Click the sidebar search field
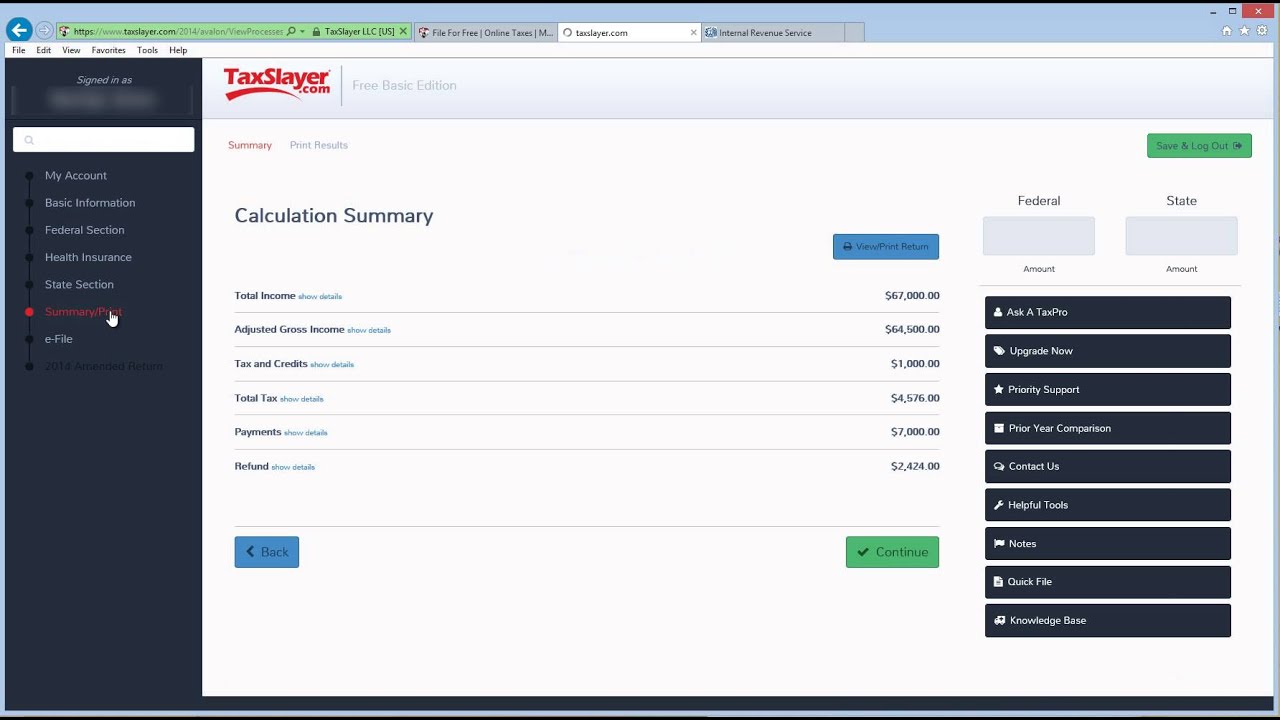 pos(104,140)
